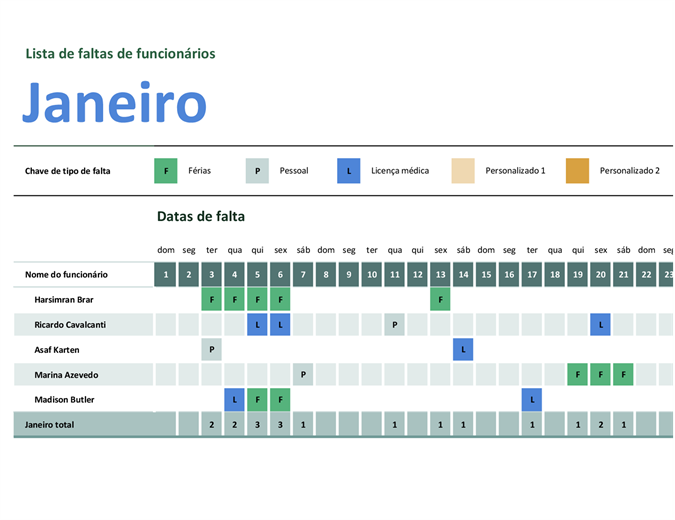Click the 'Datas de falta' heading

pos(201,216)
